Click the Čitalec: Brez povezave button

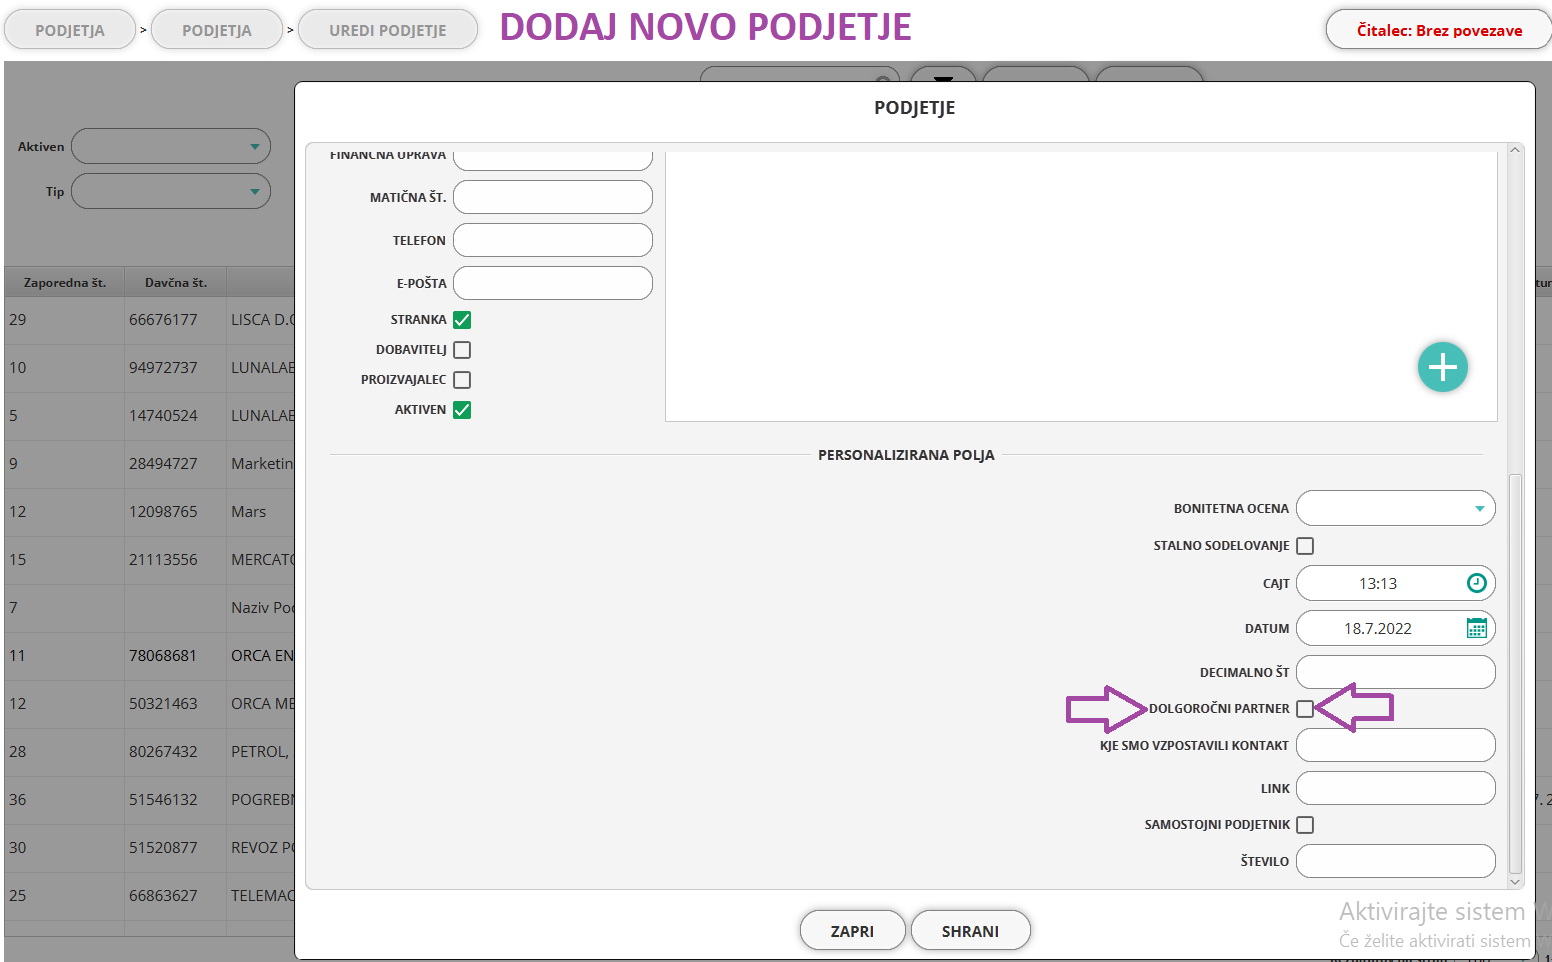pyautogui.click(x=1439, y=30)
